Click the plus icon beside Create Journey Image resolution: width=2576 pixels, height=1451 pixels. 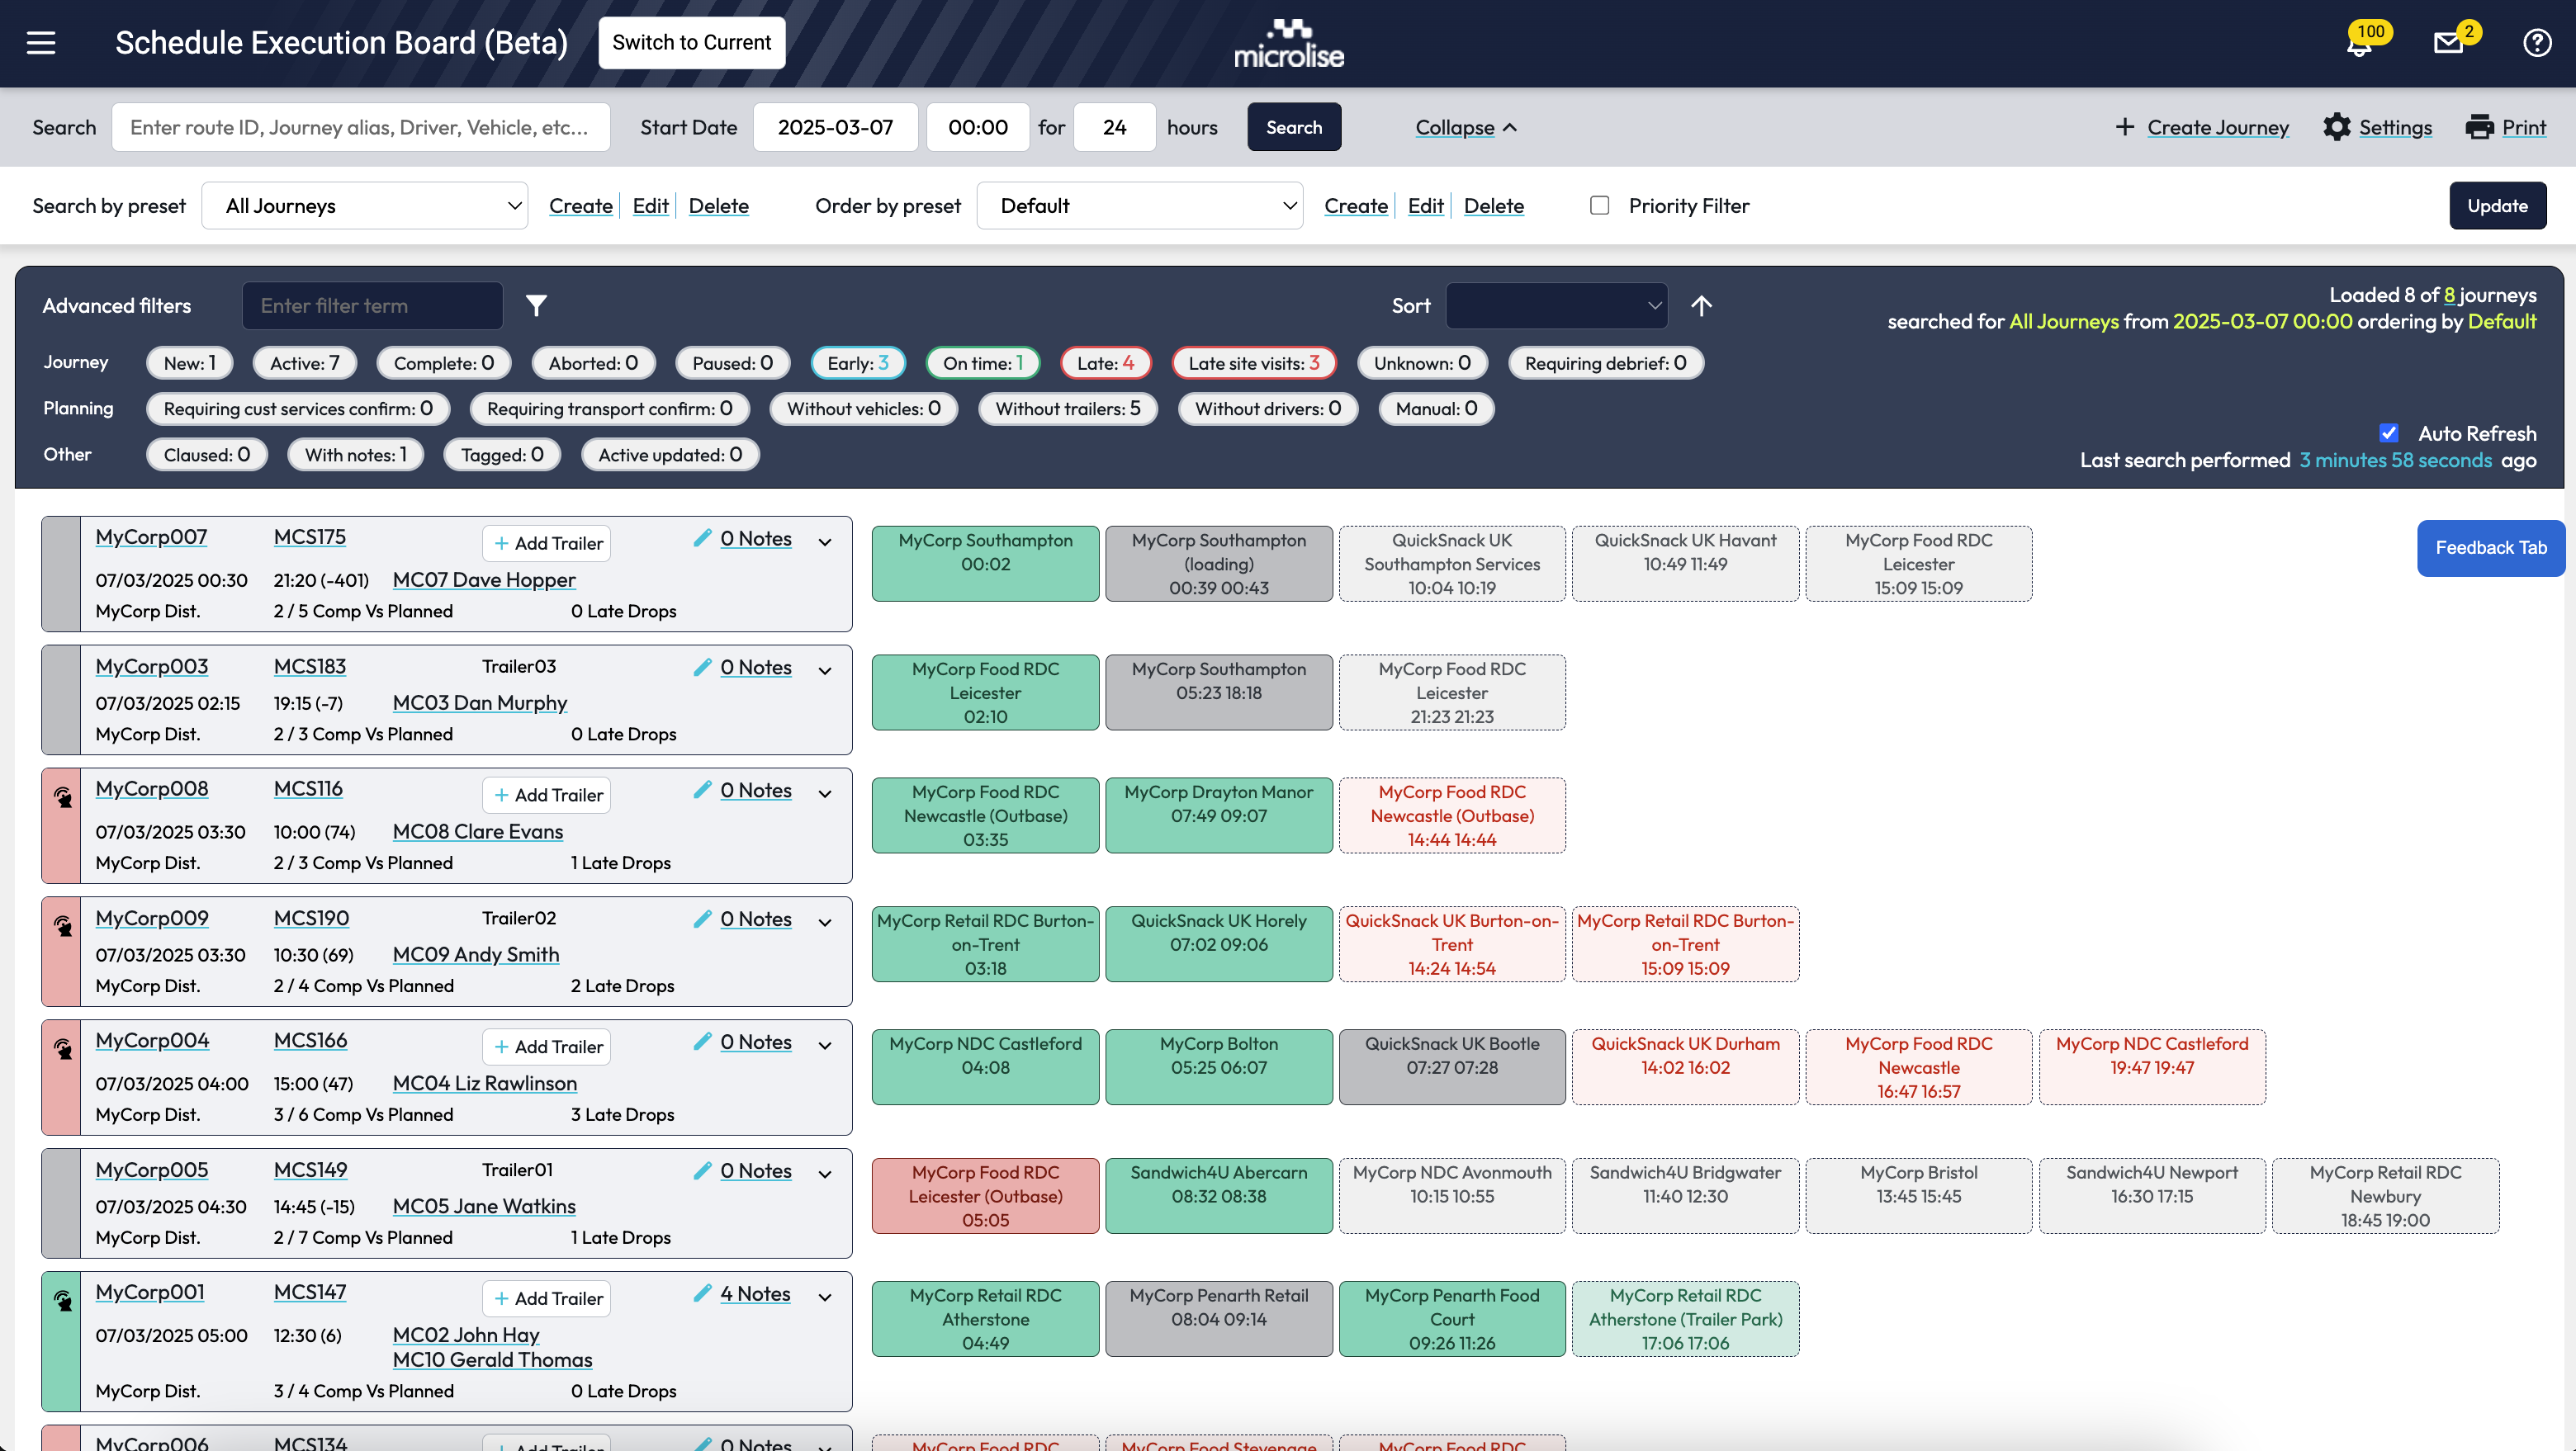pos(2125,127)
